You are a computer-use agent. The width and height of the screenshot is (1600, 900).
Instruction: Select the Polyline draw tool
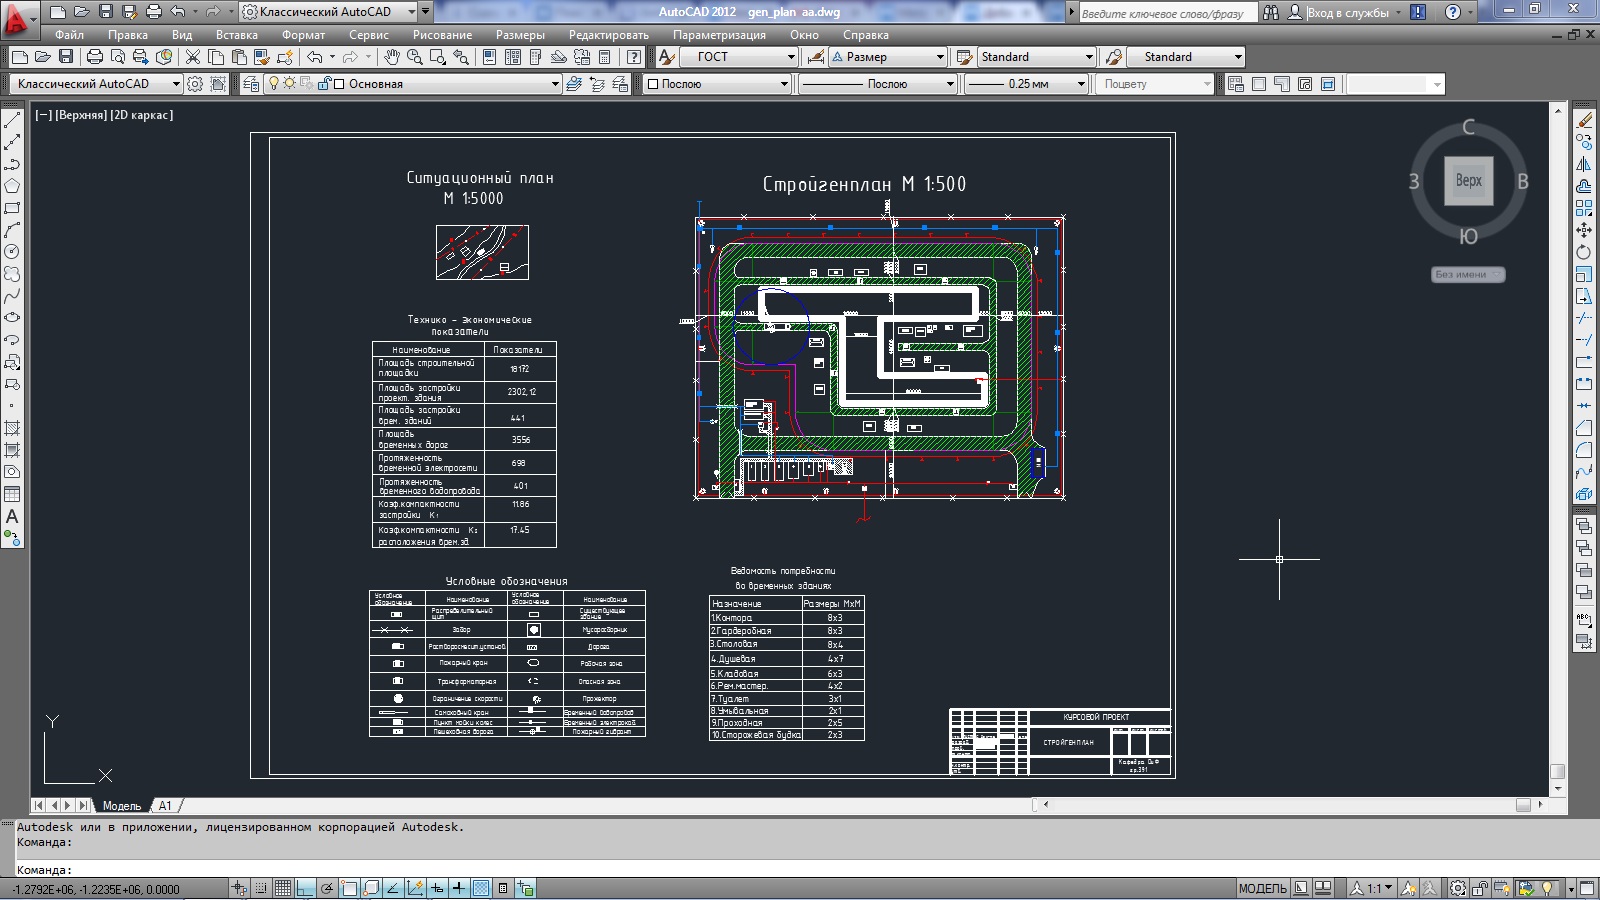(12, 164)
